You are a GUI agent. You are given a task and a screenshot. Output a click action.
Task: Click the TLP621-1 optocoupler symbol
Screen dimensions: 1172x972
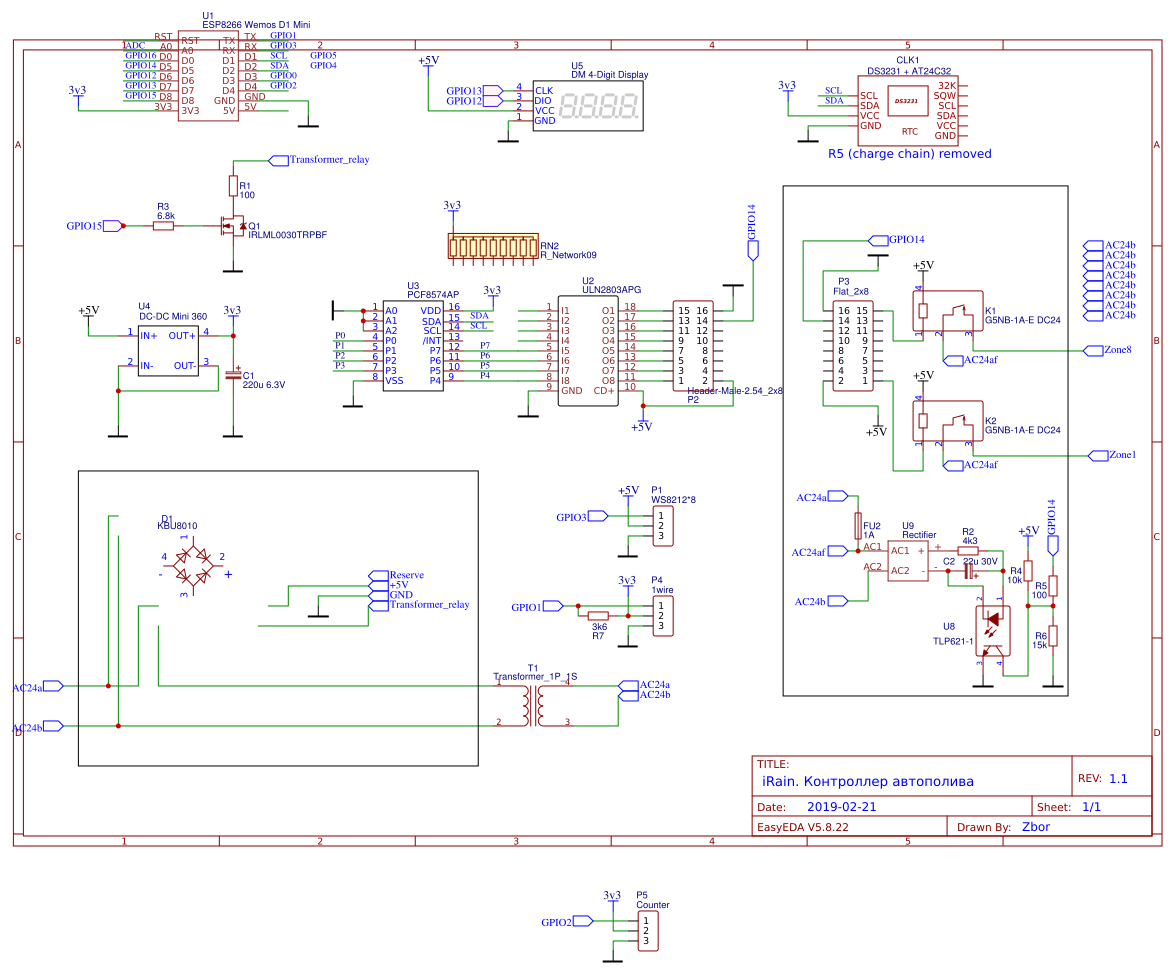click(x=992, y=632)
